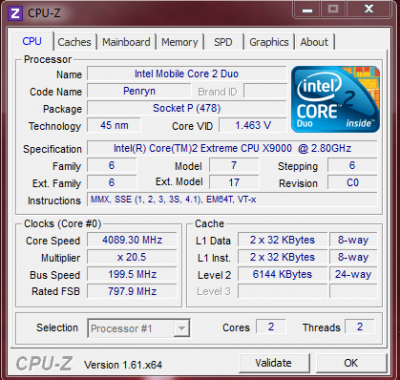Click the CPU-Z logo text at bottom left
This screenshot has width=400, height=380.
(x=44, y=363)
